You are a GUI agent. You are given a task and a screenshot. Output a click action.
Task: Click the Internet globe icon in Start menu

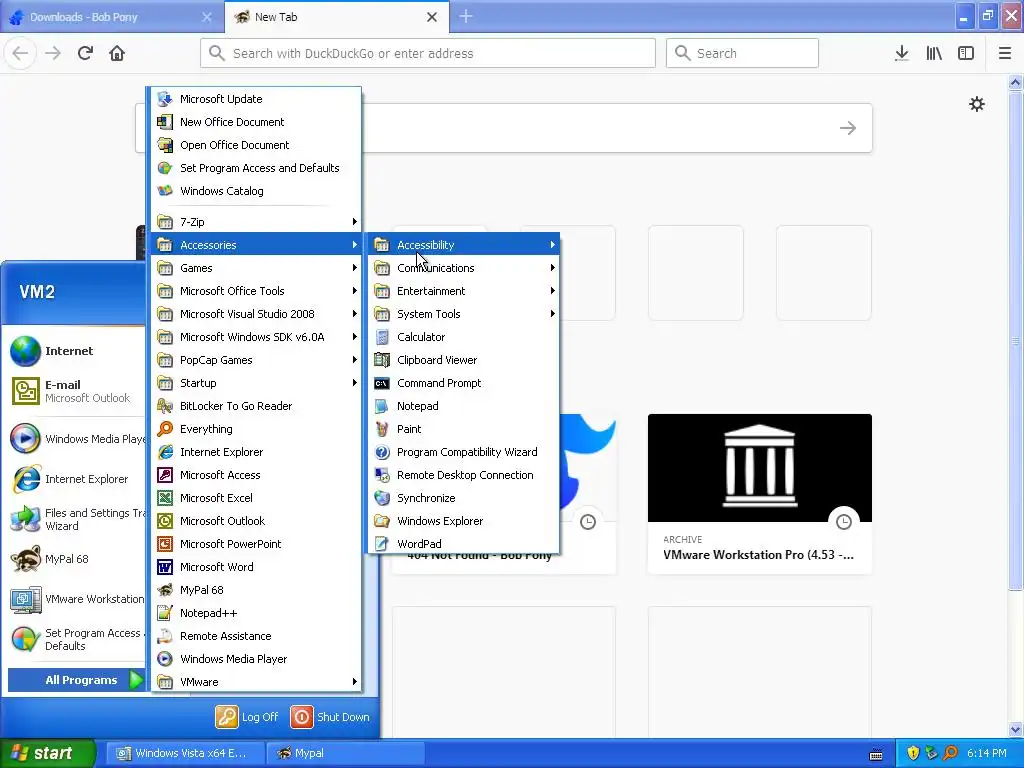pos(25,351)
